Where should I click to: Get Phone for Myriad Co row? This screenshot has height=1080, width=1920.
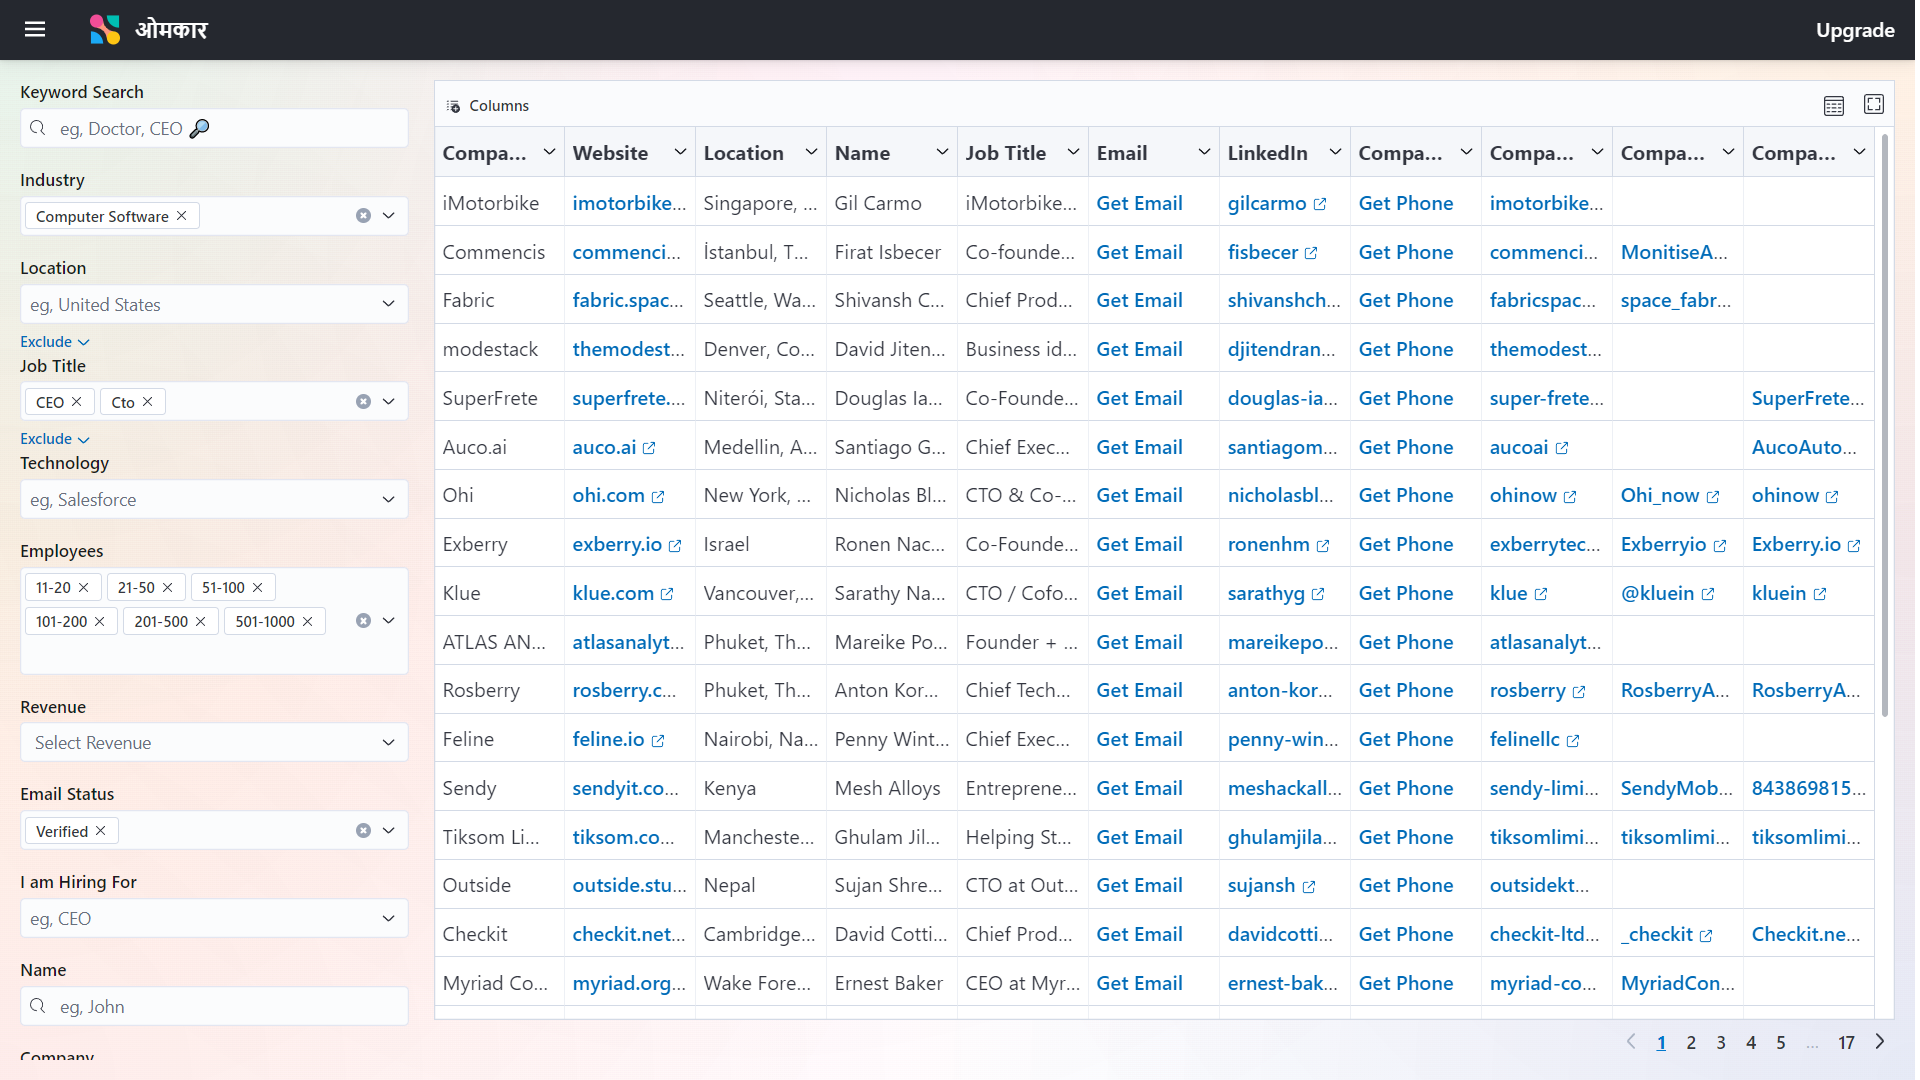point(1405,983)
